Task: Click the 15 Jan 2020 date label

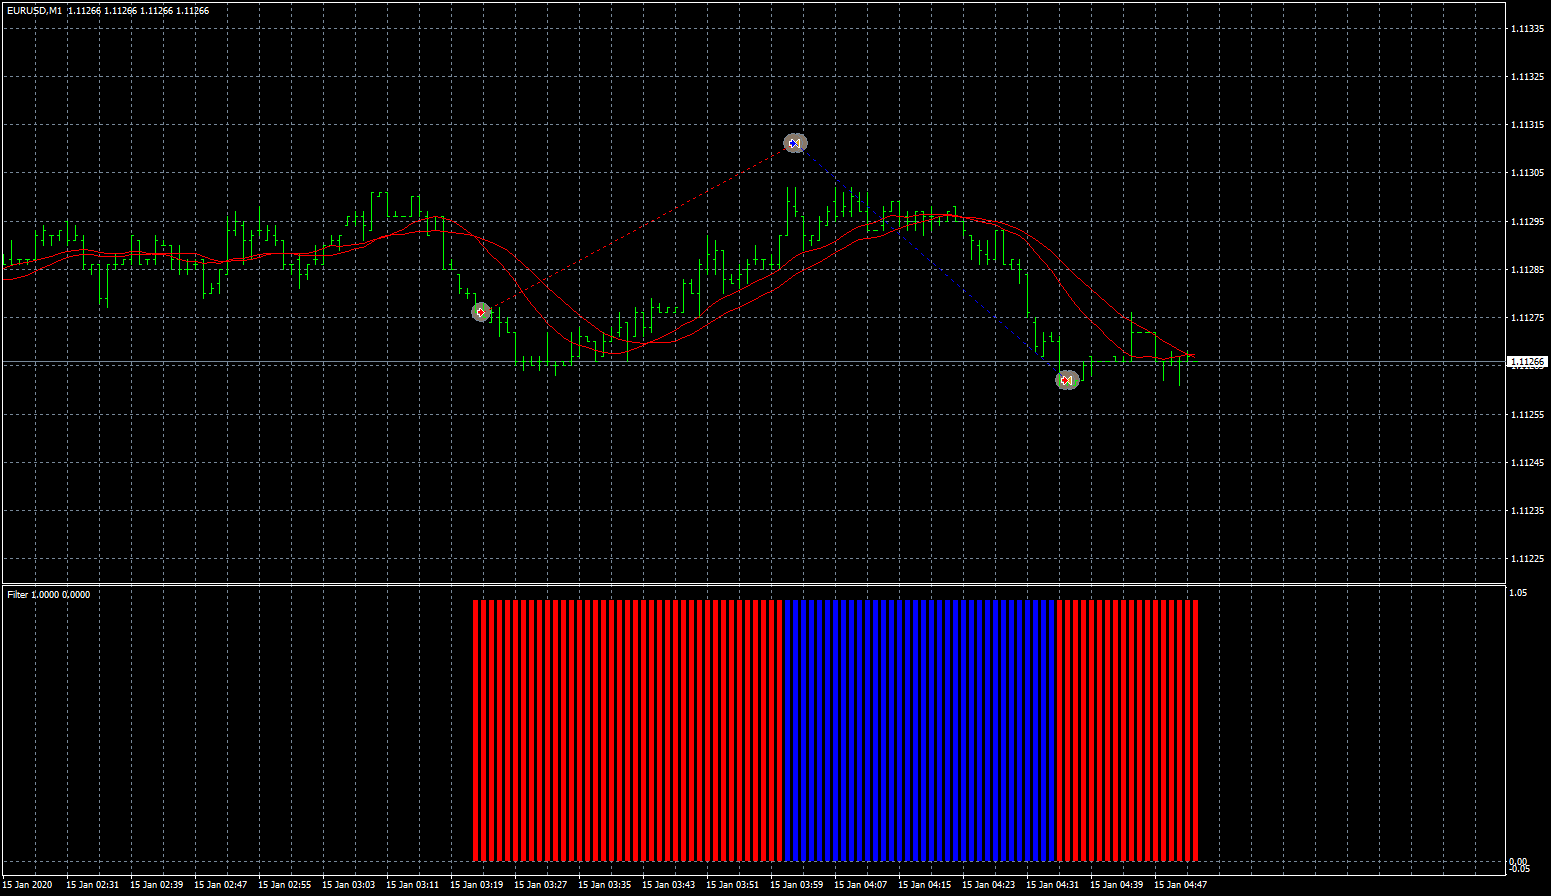Action: point(27,884)
